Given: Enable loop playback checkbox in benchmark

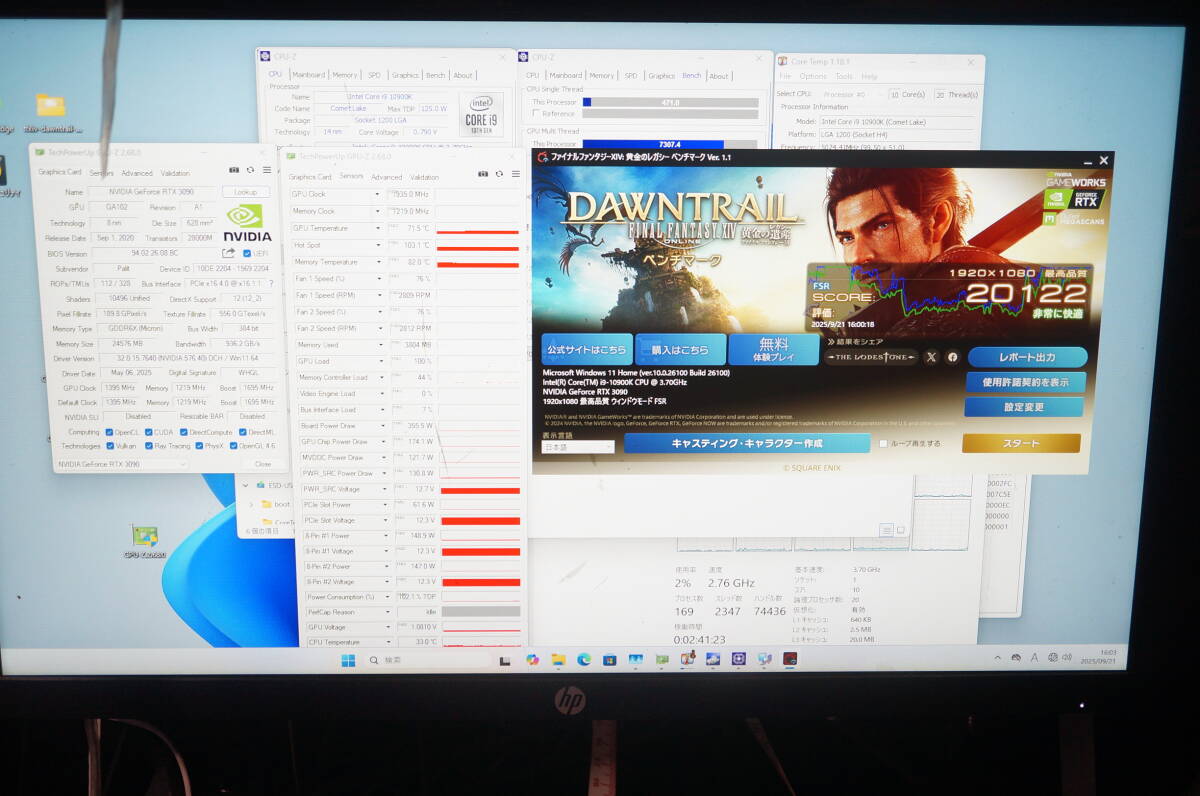Looking at the screenshot, I should [883, 443].
